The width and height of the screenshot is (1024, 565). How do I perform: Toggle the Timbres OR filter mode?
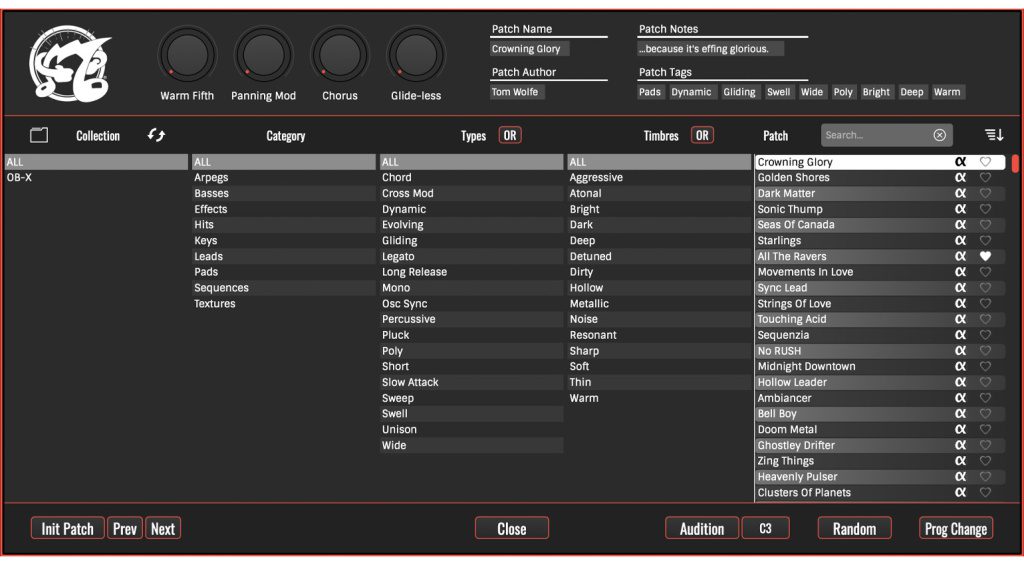(702, 136)
